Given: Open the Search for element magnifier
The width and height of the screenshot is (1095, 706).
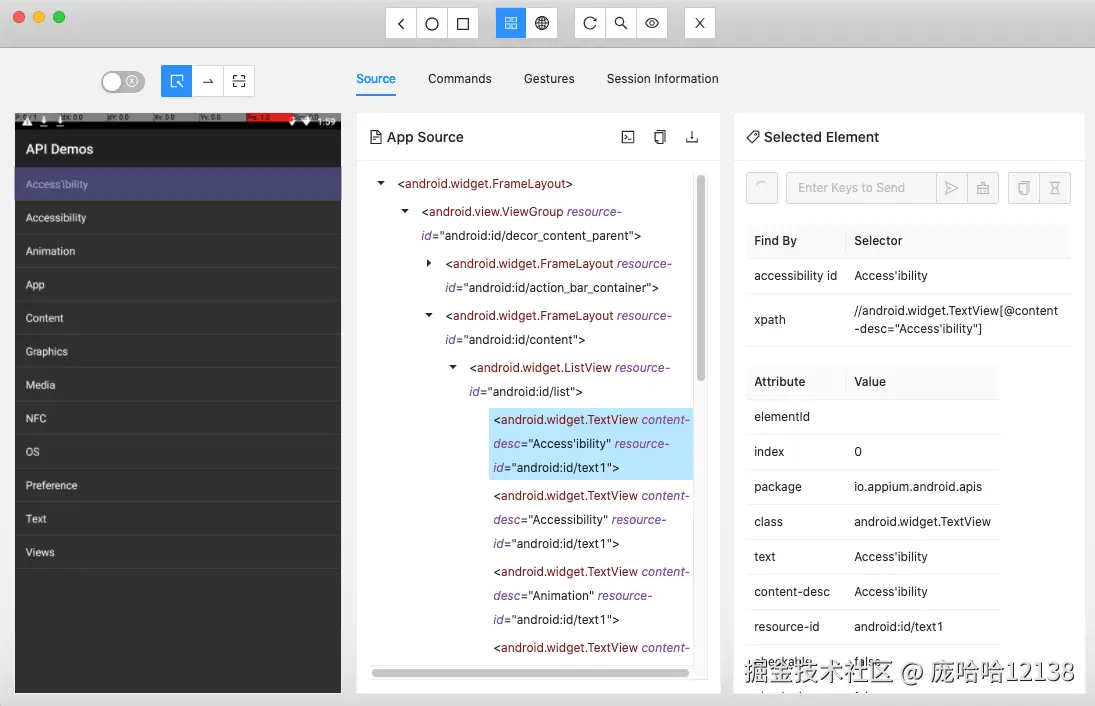Looking at the screenshot, I should pos(620,24).
